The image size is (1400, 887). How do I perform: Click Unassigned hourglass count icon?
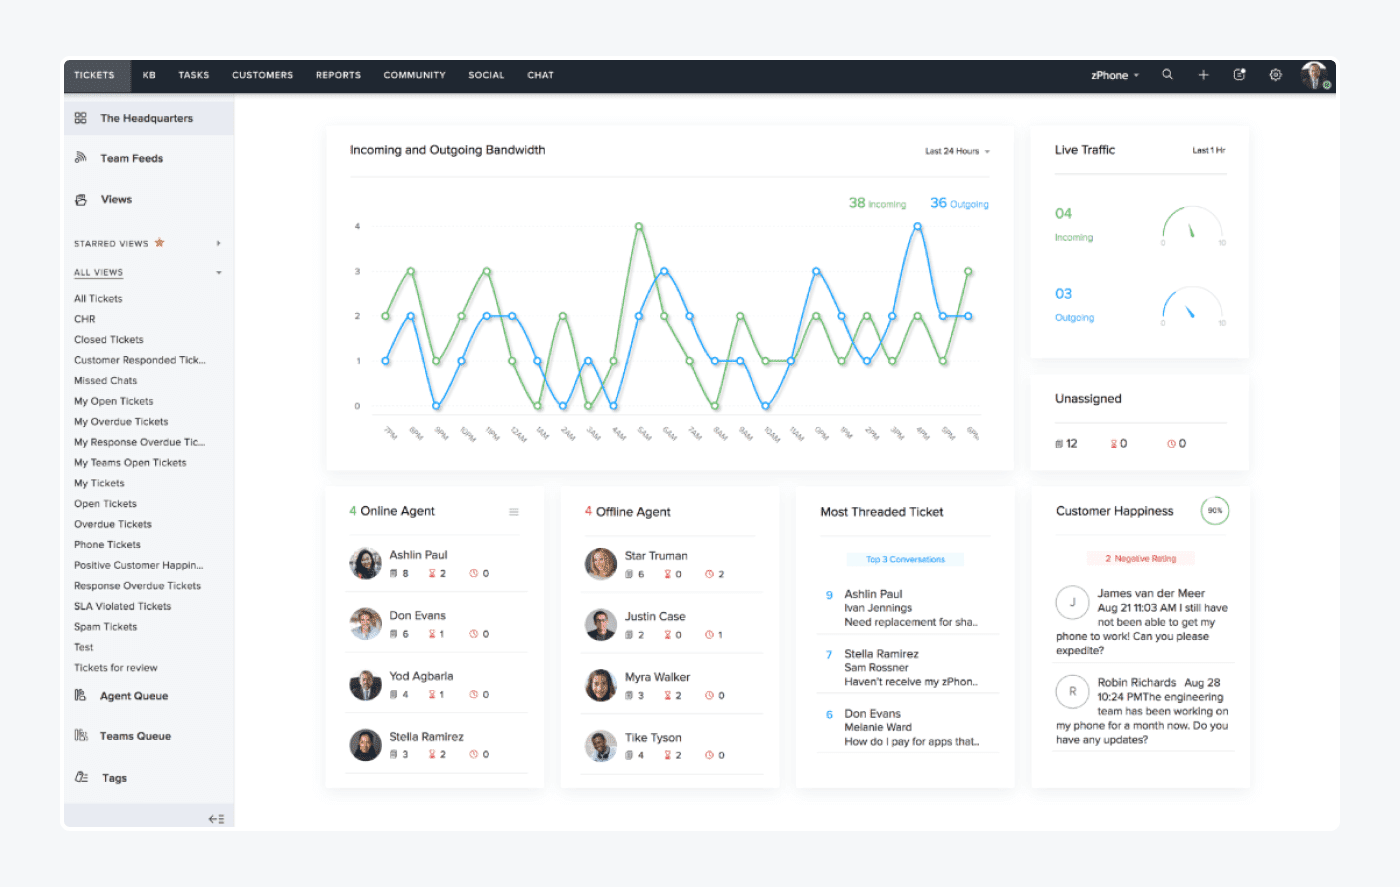pyautogui.click(x=1113, y=444)
